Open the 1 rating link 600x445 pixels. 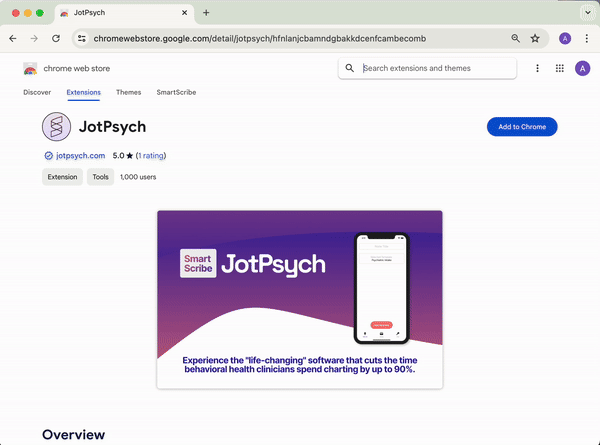pos(151,156)
